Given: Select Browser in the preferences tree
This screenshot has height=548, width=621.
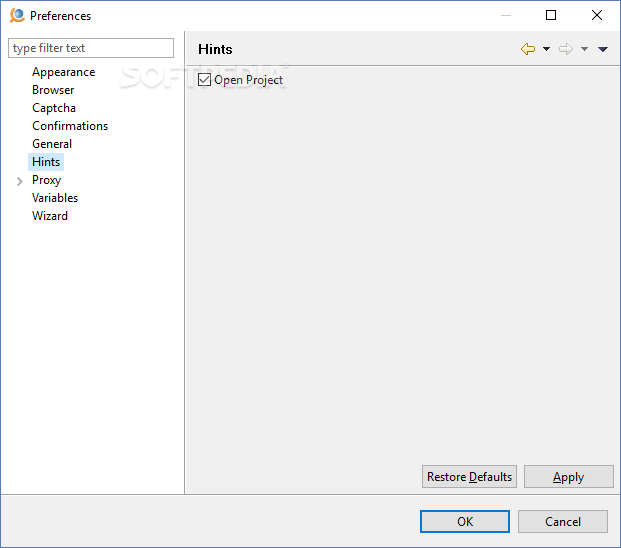Looking at the screenshot, I should point(53,90).
